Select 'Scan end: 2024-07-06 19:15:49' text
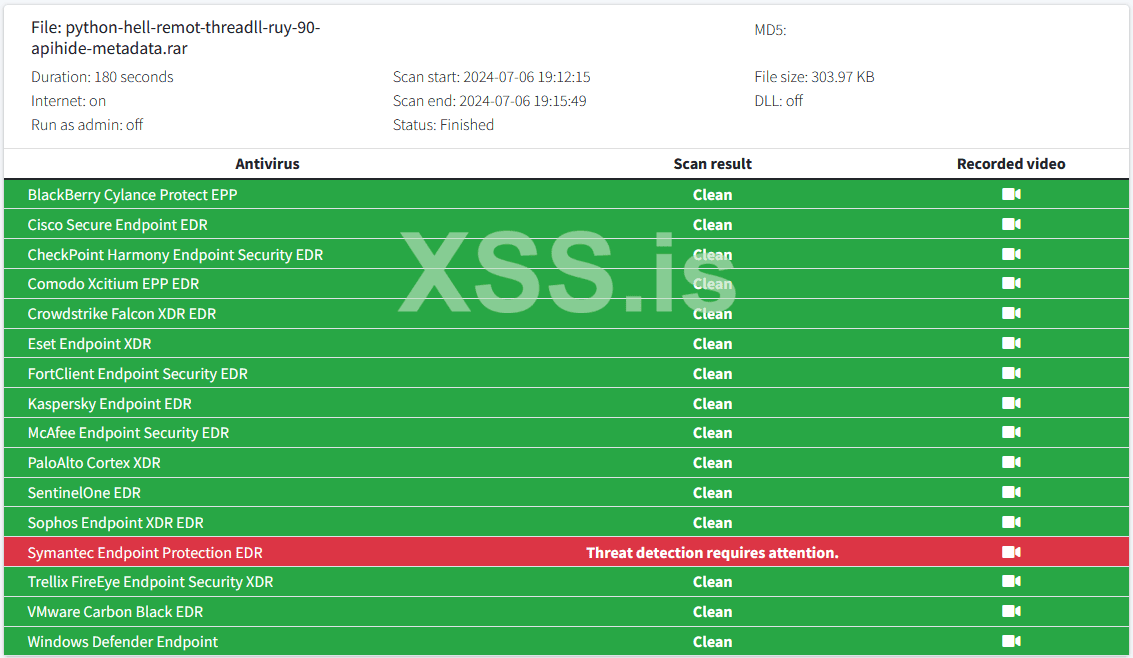The height and width of the screenshot is (658, 1133). (x=489, y=100)
